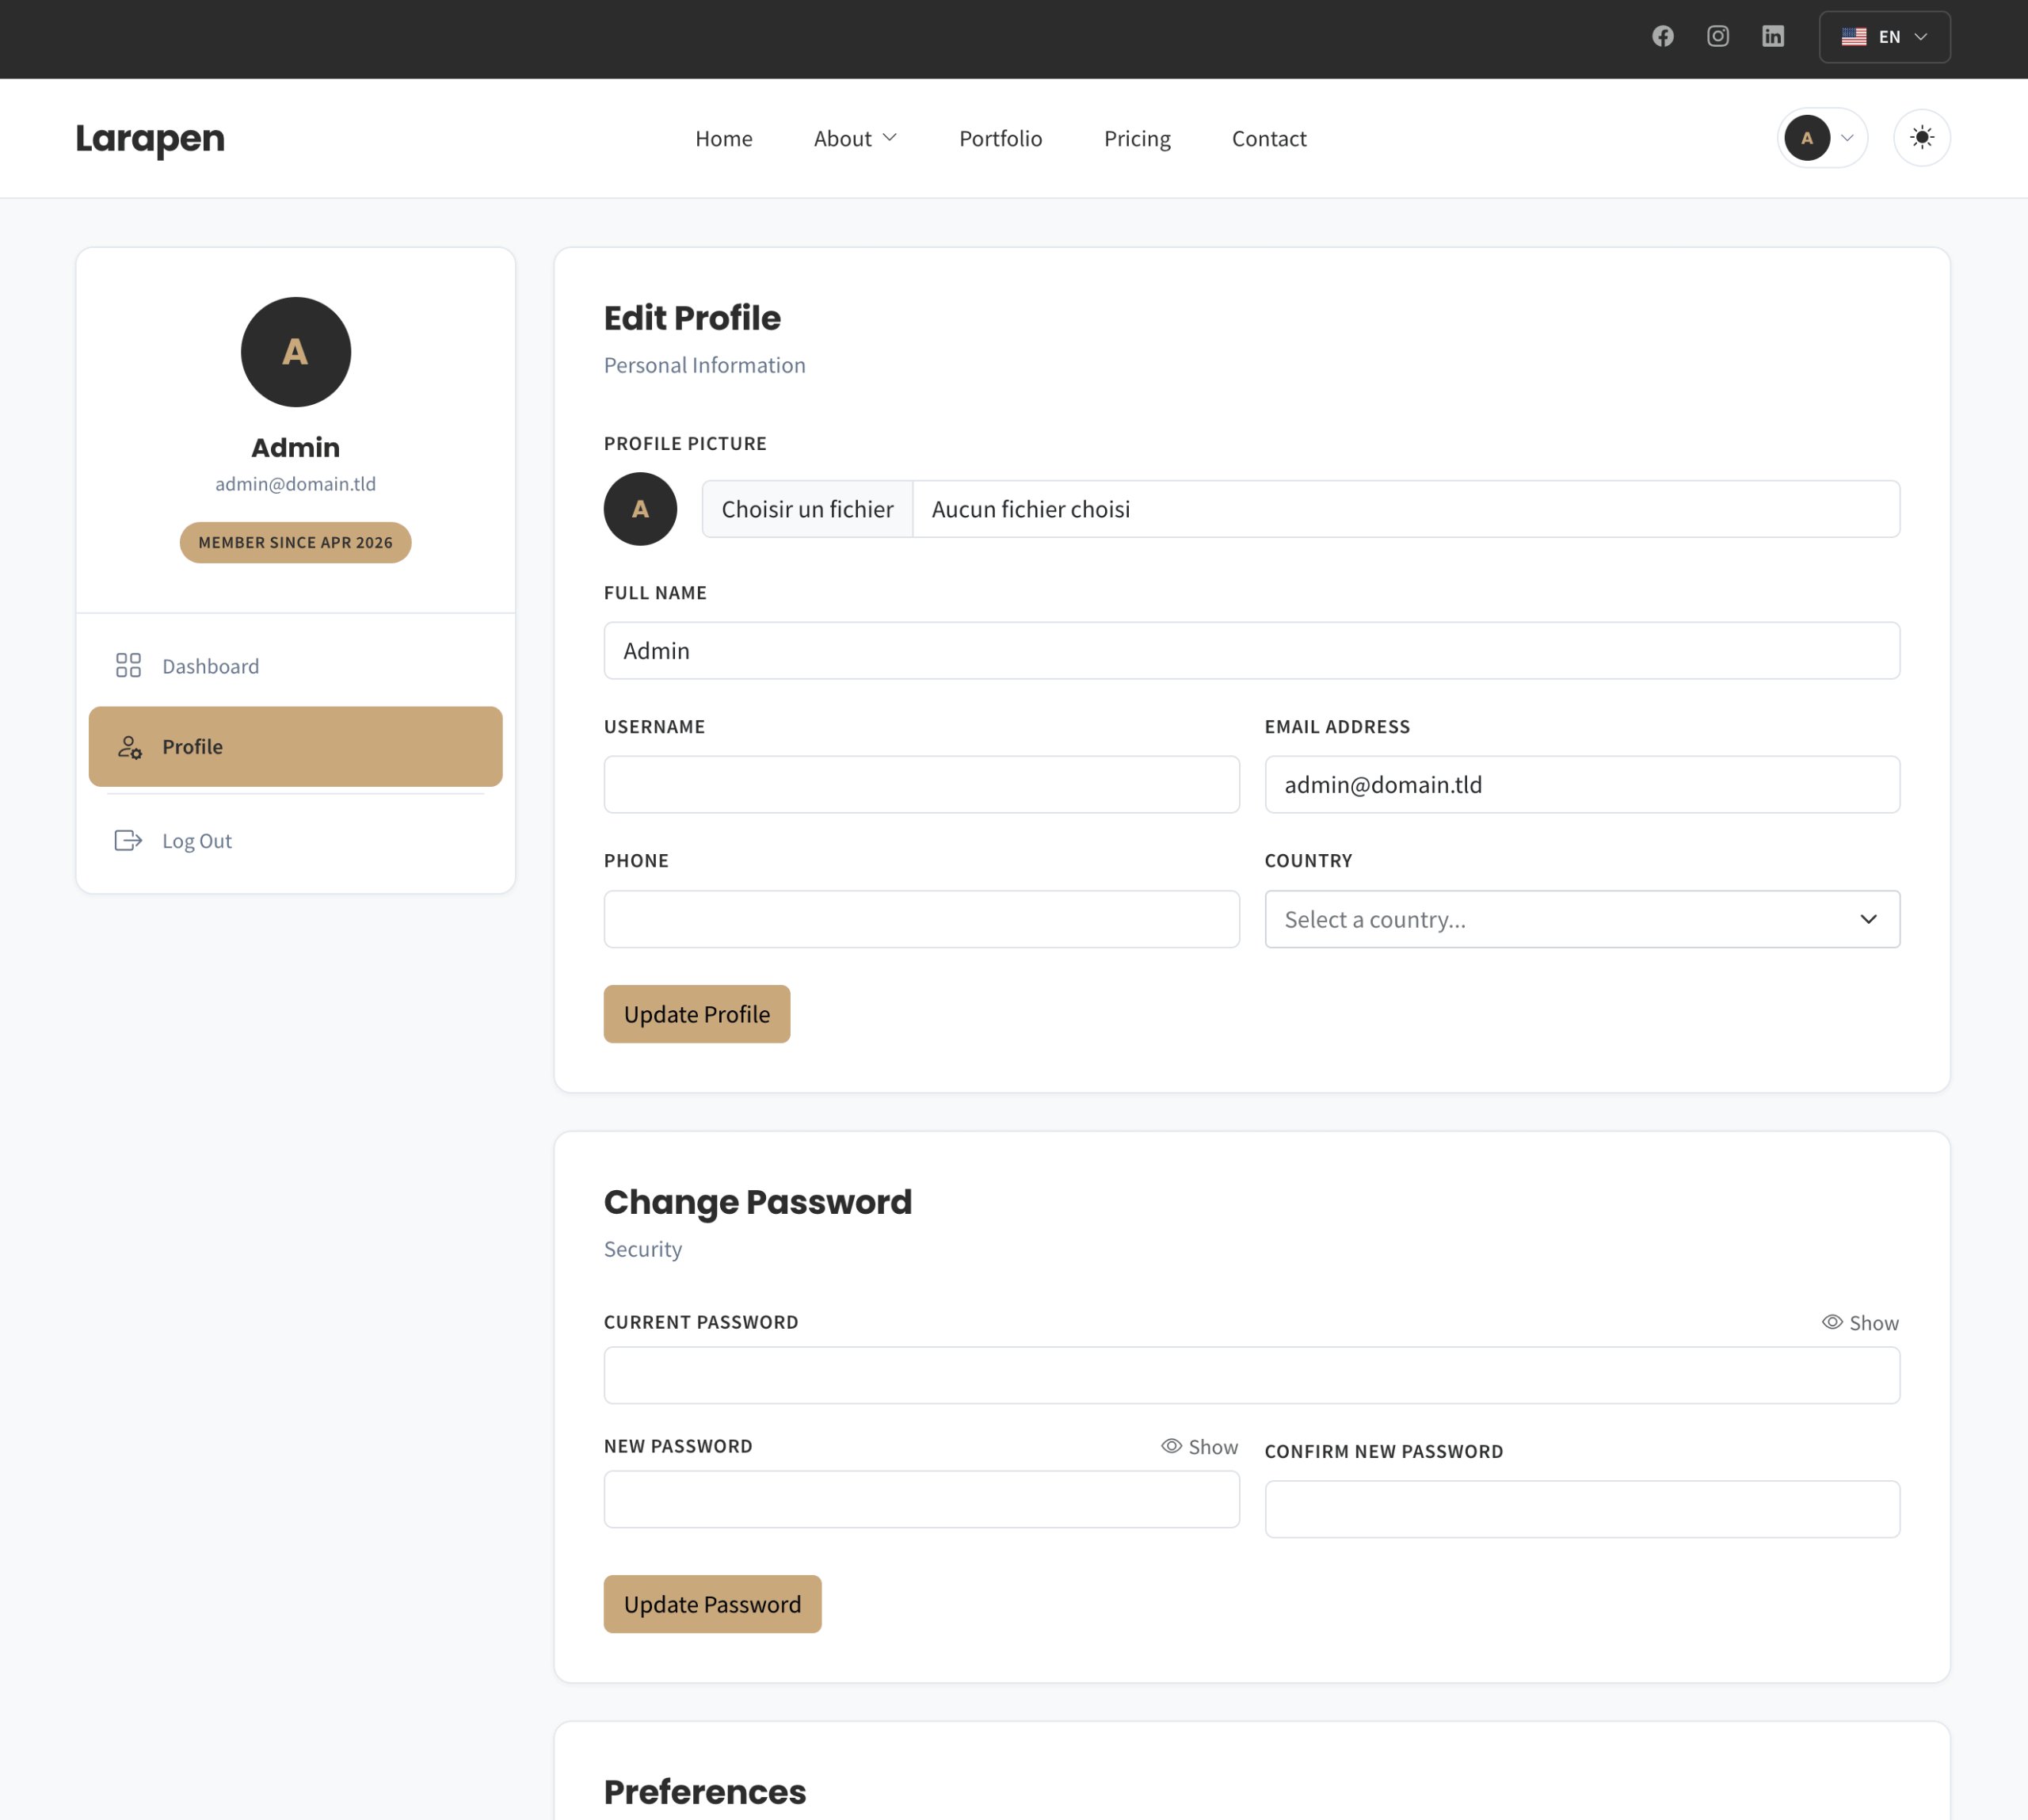
Task: Click profile picture avatar beside file chooser
Action: coord(640,509)
